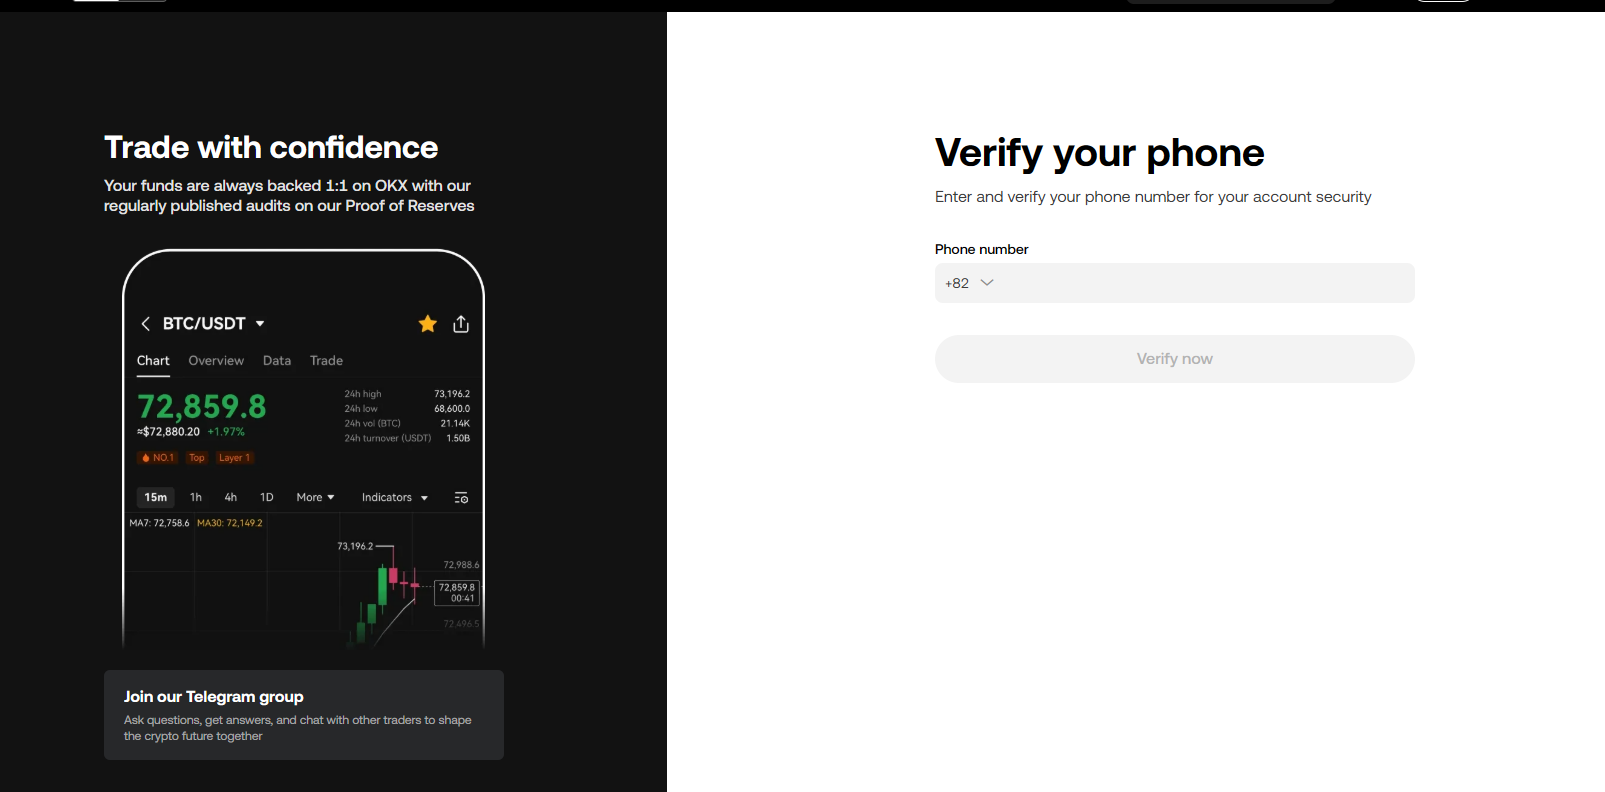This screenshot has width=1605, height=792.
Task: Click the back arrow beside BTC/USDT
Action: tap(146, 324)
